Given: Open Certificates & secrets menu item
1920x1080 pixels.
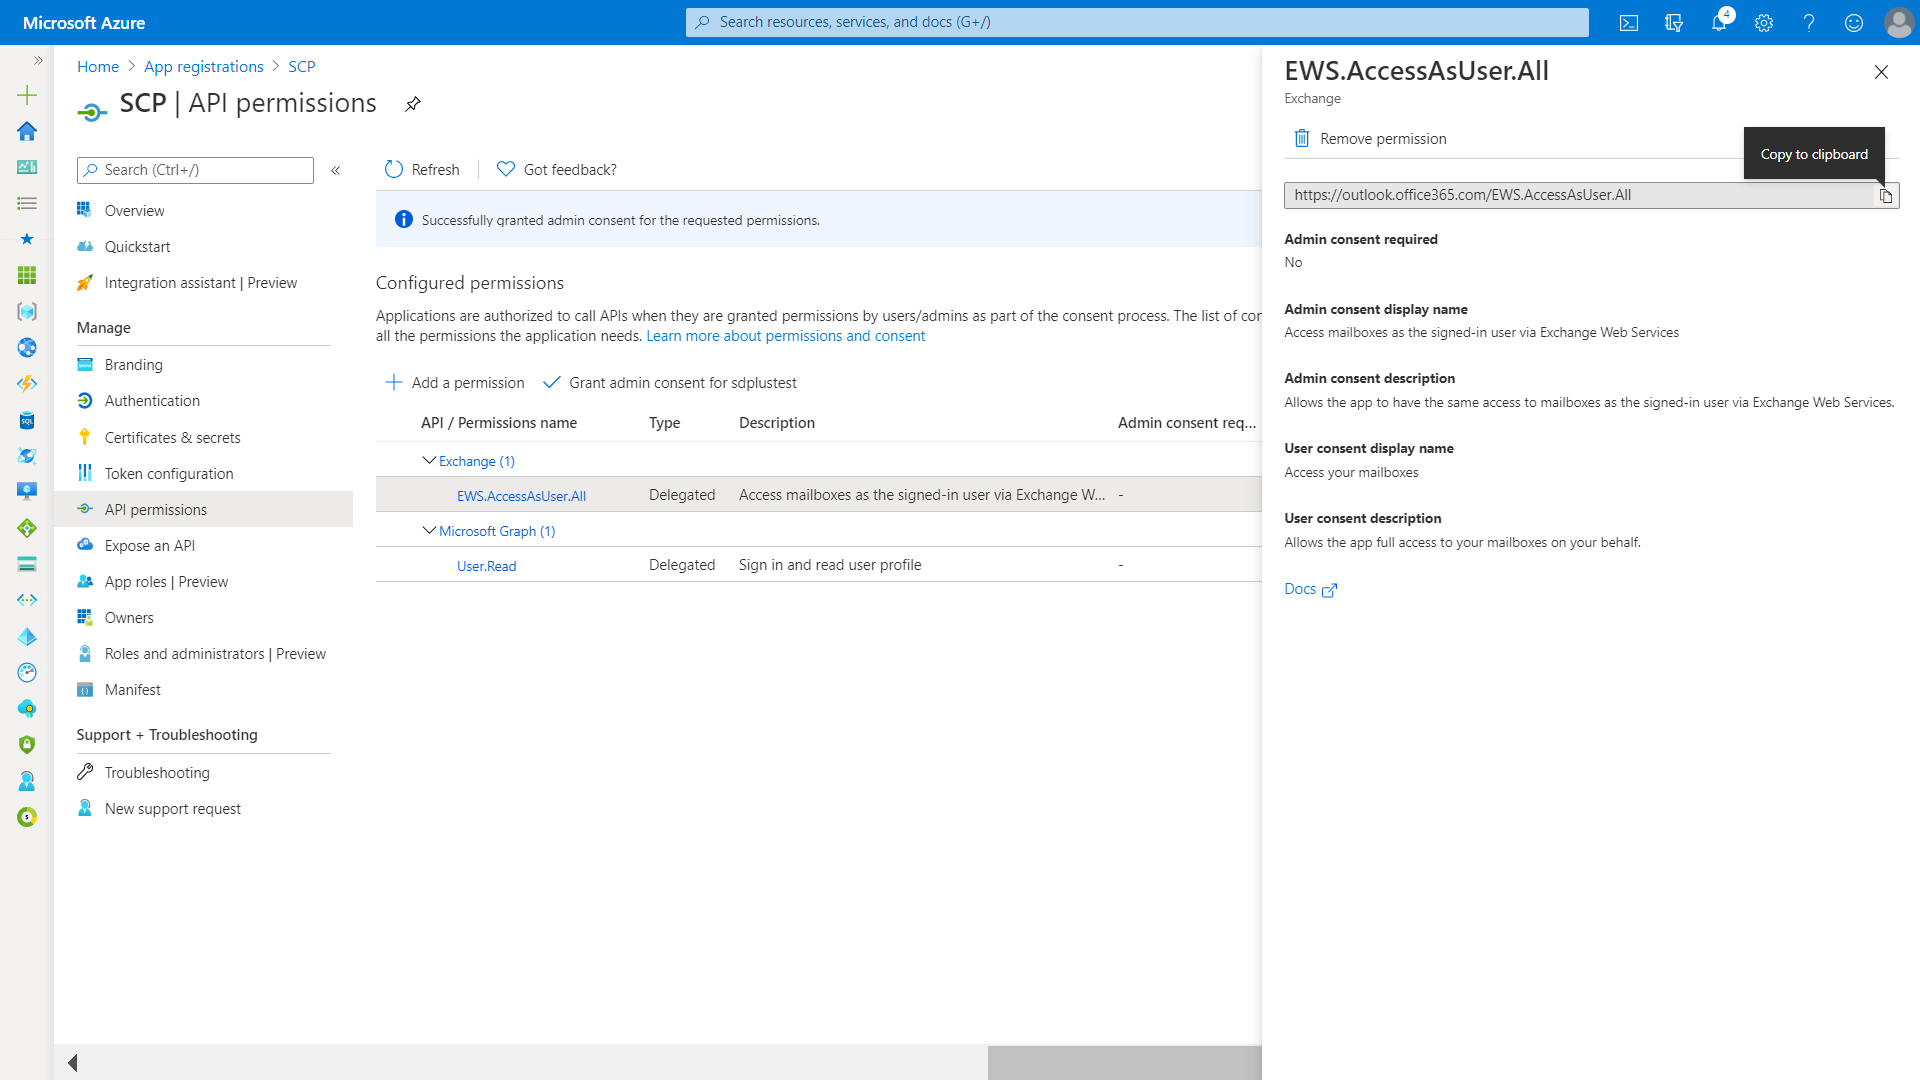Looking at the screenshot, I should point(172,438).
